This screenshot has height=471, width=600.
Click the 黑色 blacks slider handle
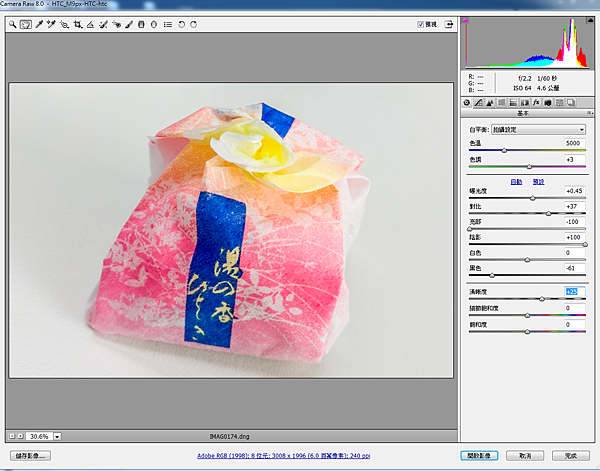(492, 275)
